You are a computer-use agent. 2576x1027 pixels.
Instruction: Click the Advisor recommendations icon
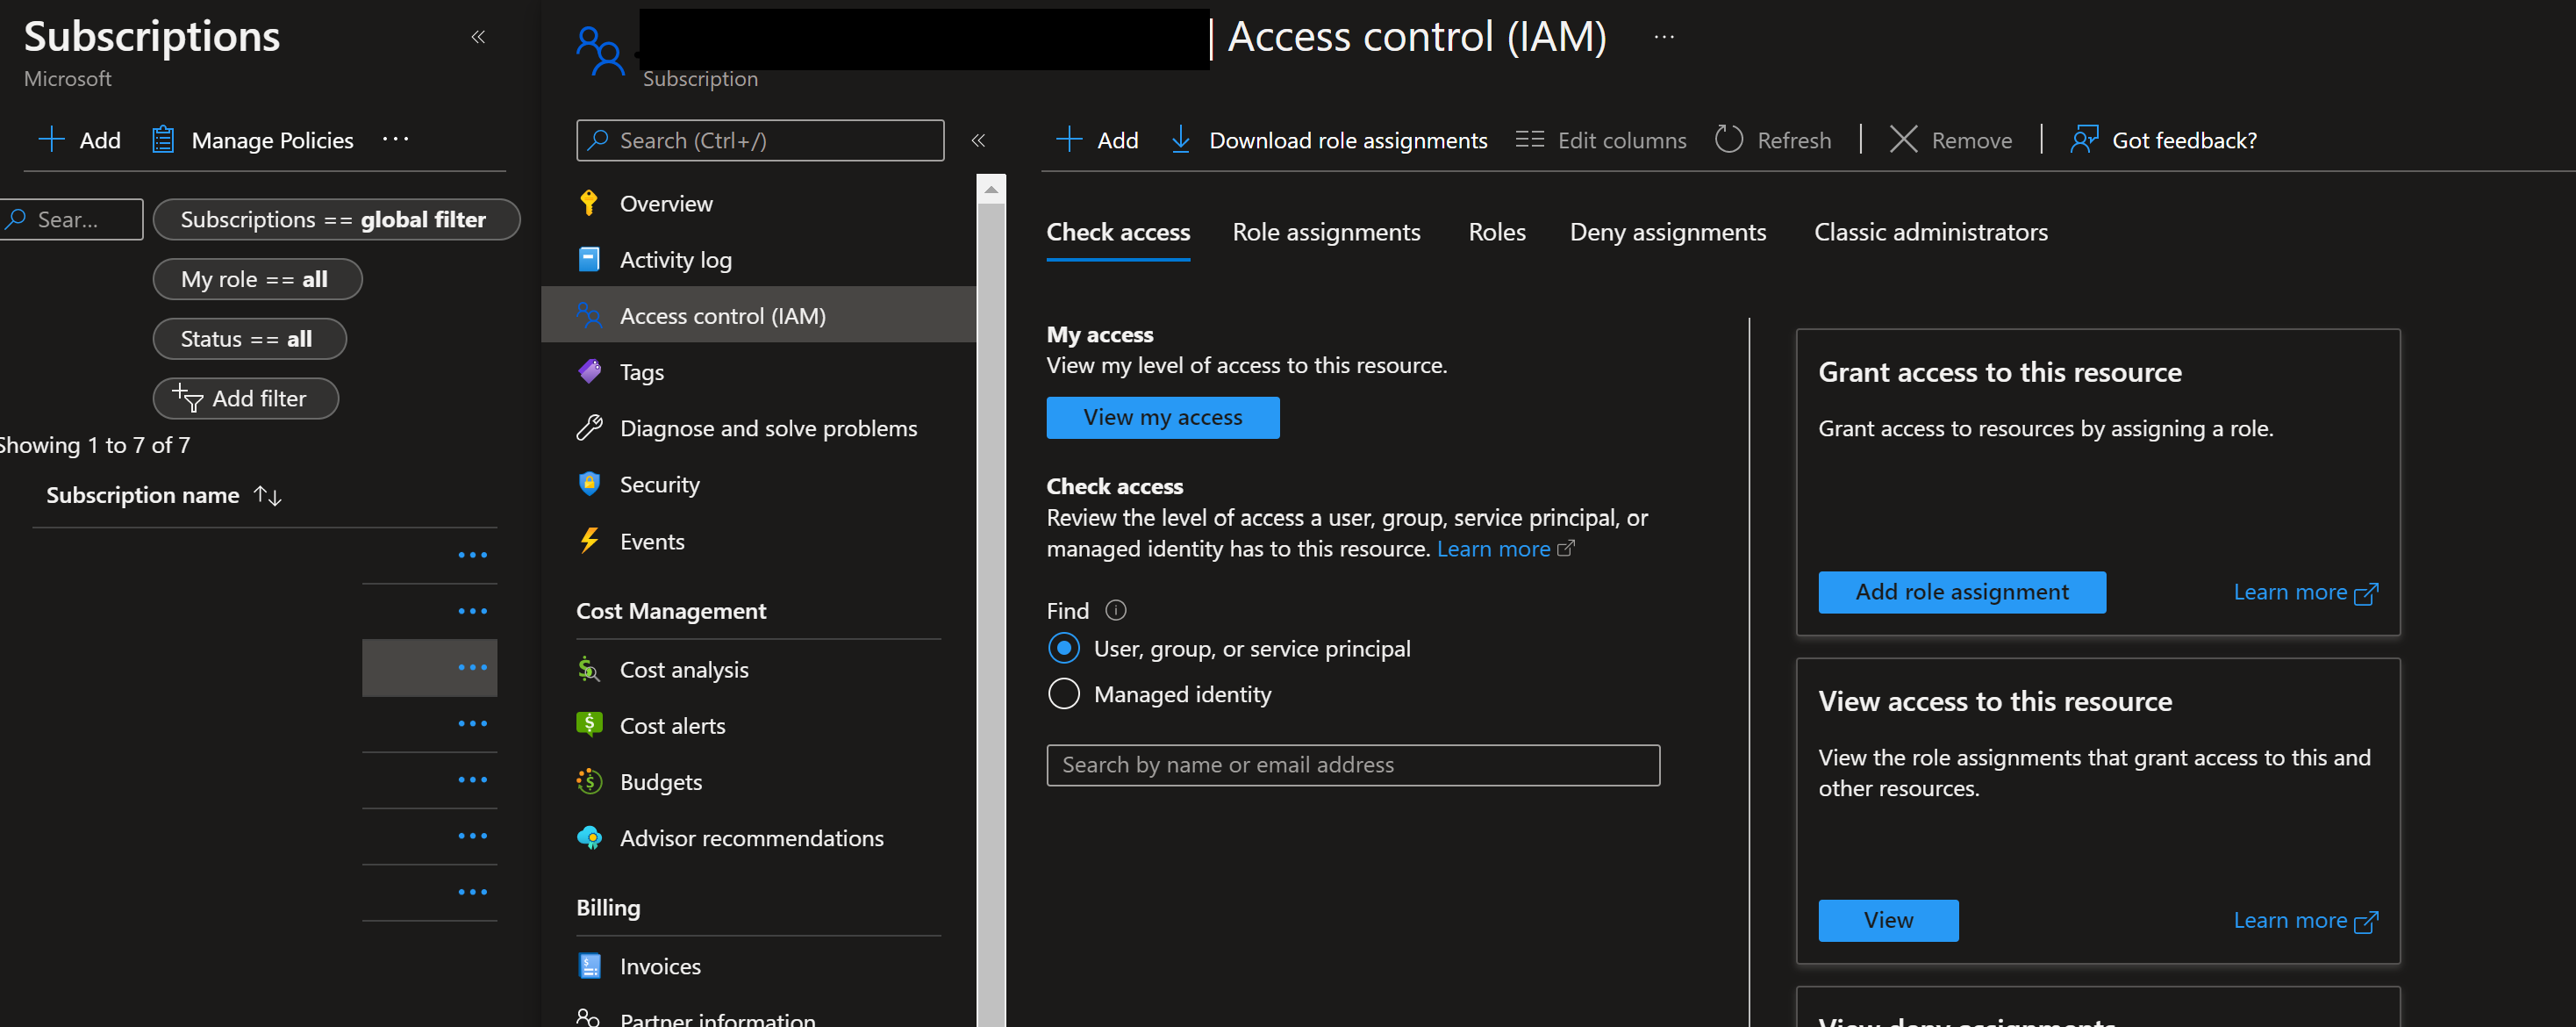pyautogui.click(x=588, y=838)
